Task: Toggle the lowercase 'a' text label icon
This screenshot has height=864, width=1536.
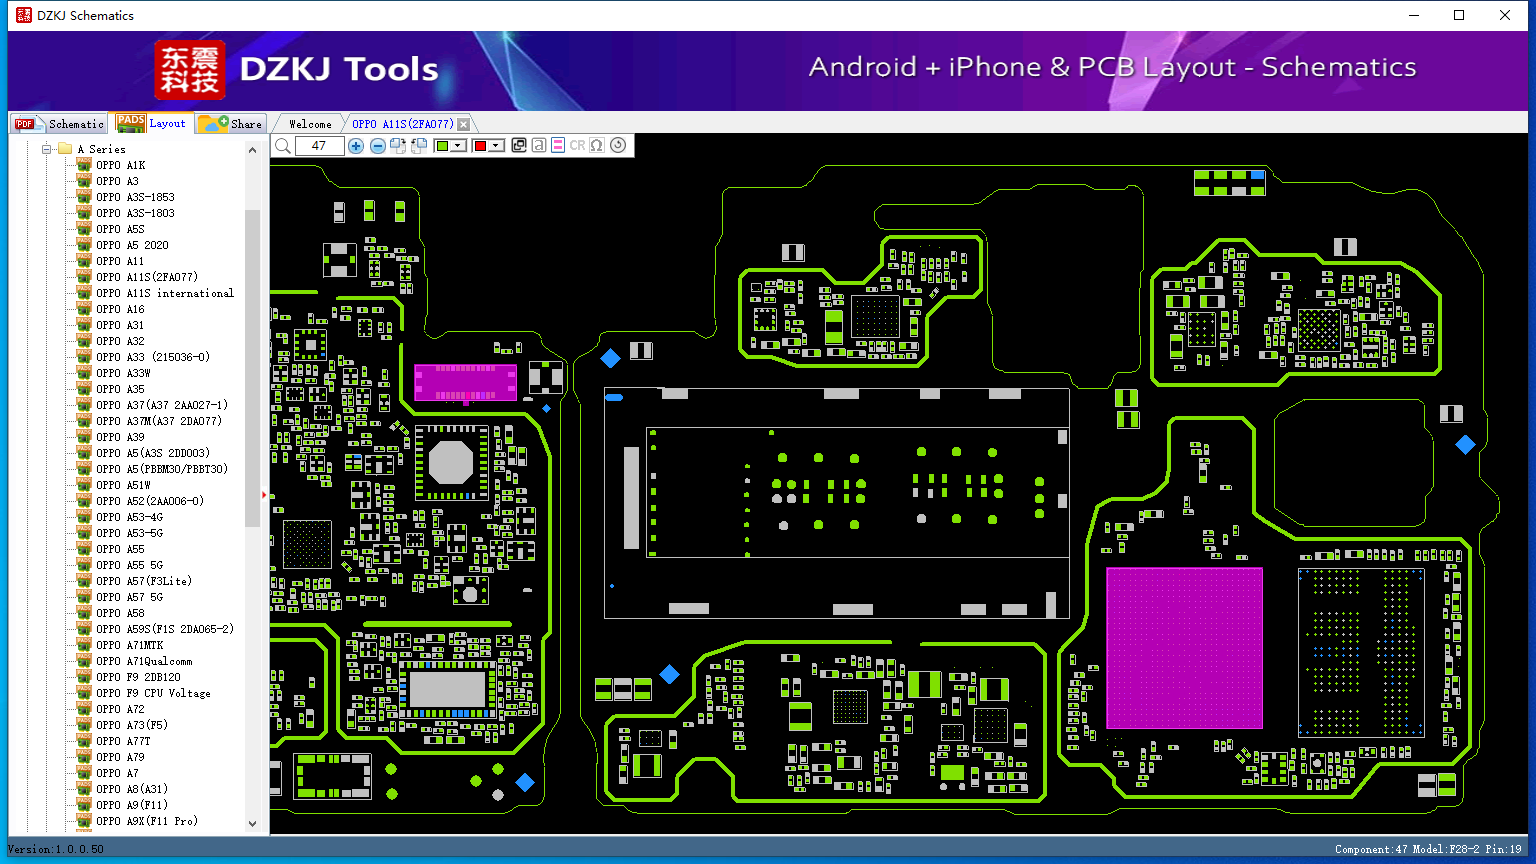Action: (x=539, y=146)
